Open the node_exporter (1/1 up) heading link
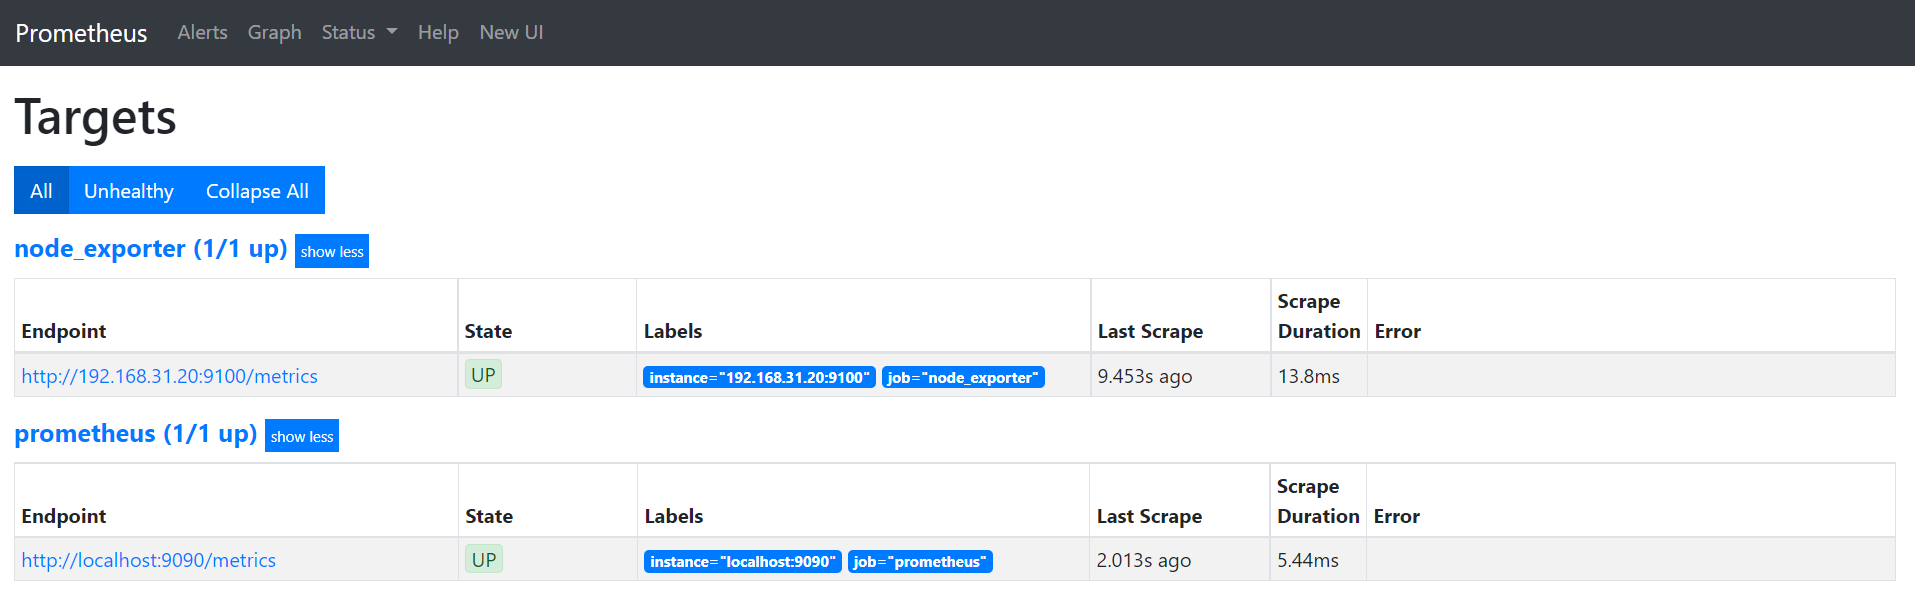The image size is (1915, 589). (151, 248)
